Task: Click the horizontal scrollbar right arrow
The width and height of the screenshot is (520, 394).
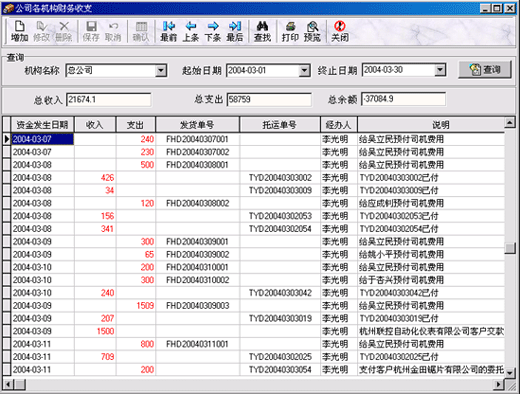Action: tap(499, 384)
